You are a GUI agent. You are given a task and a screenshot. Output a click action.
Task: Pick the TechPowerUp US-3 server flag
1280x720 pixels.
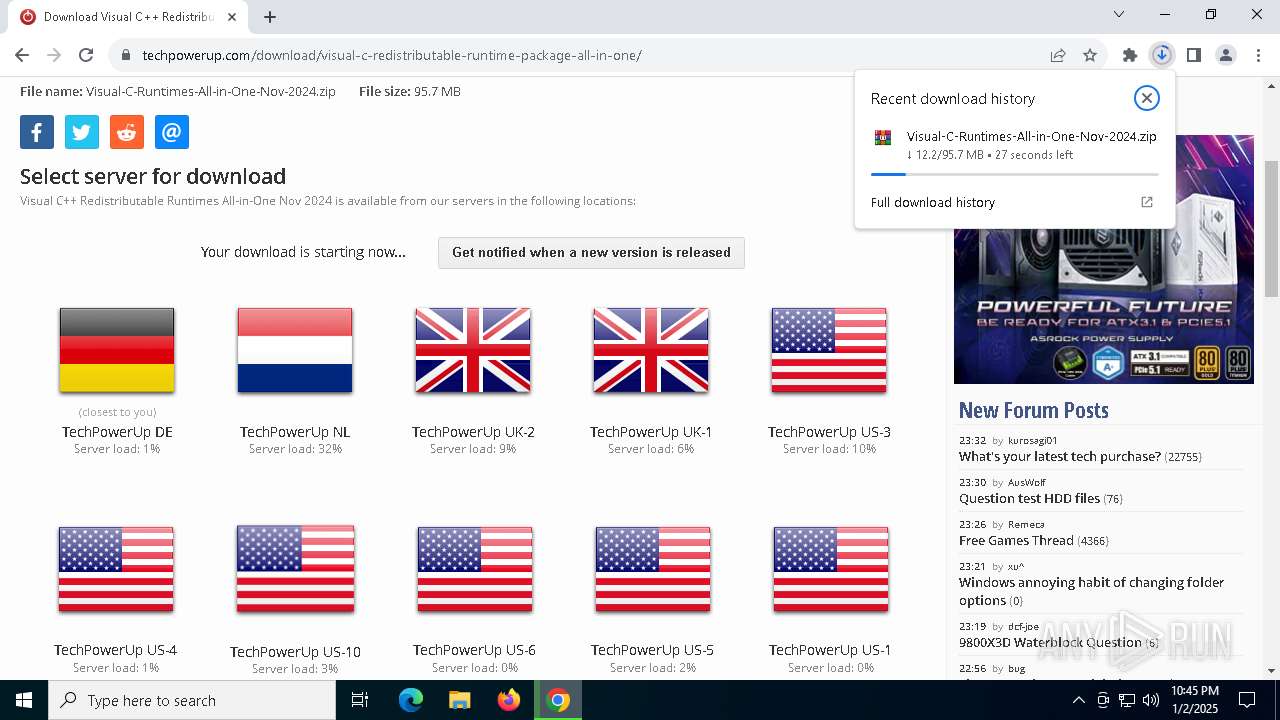click(829, 350)
